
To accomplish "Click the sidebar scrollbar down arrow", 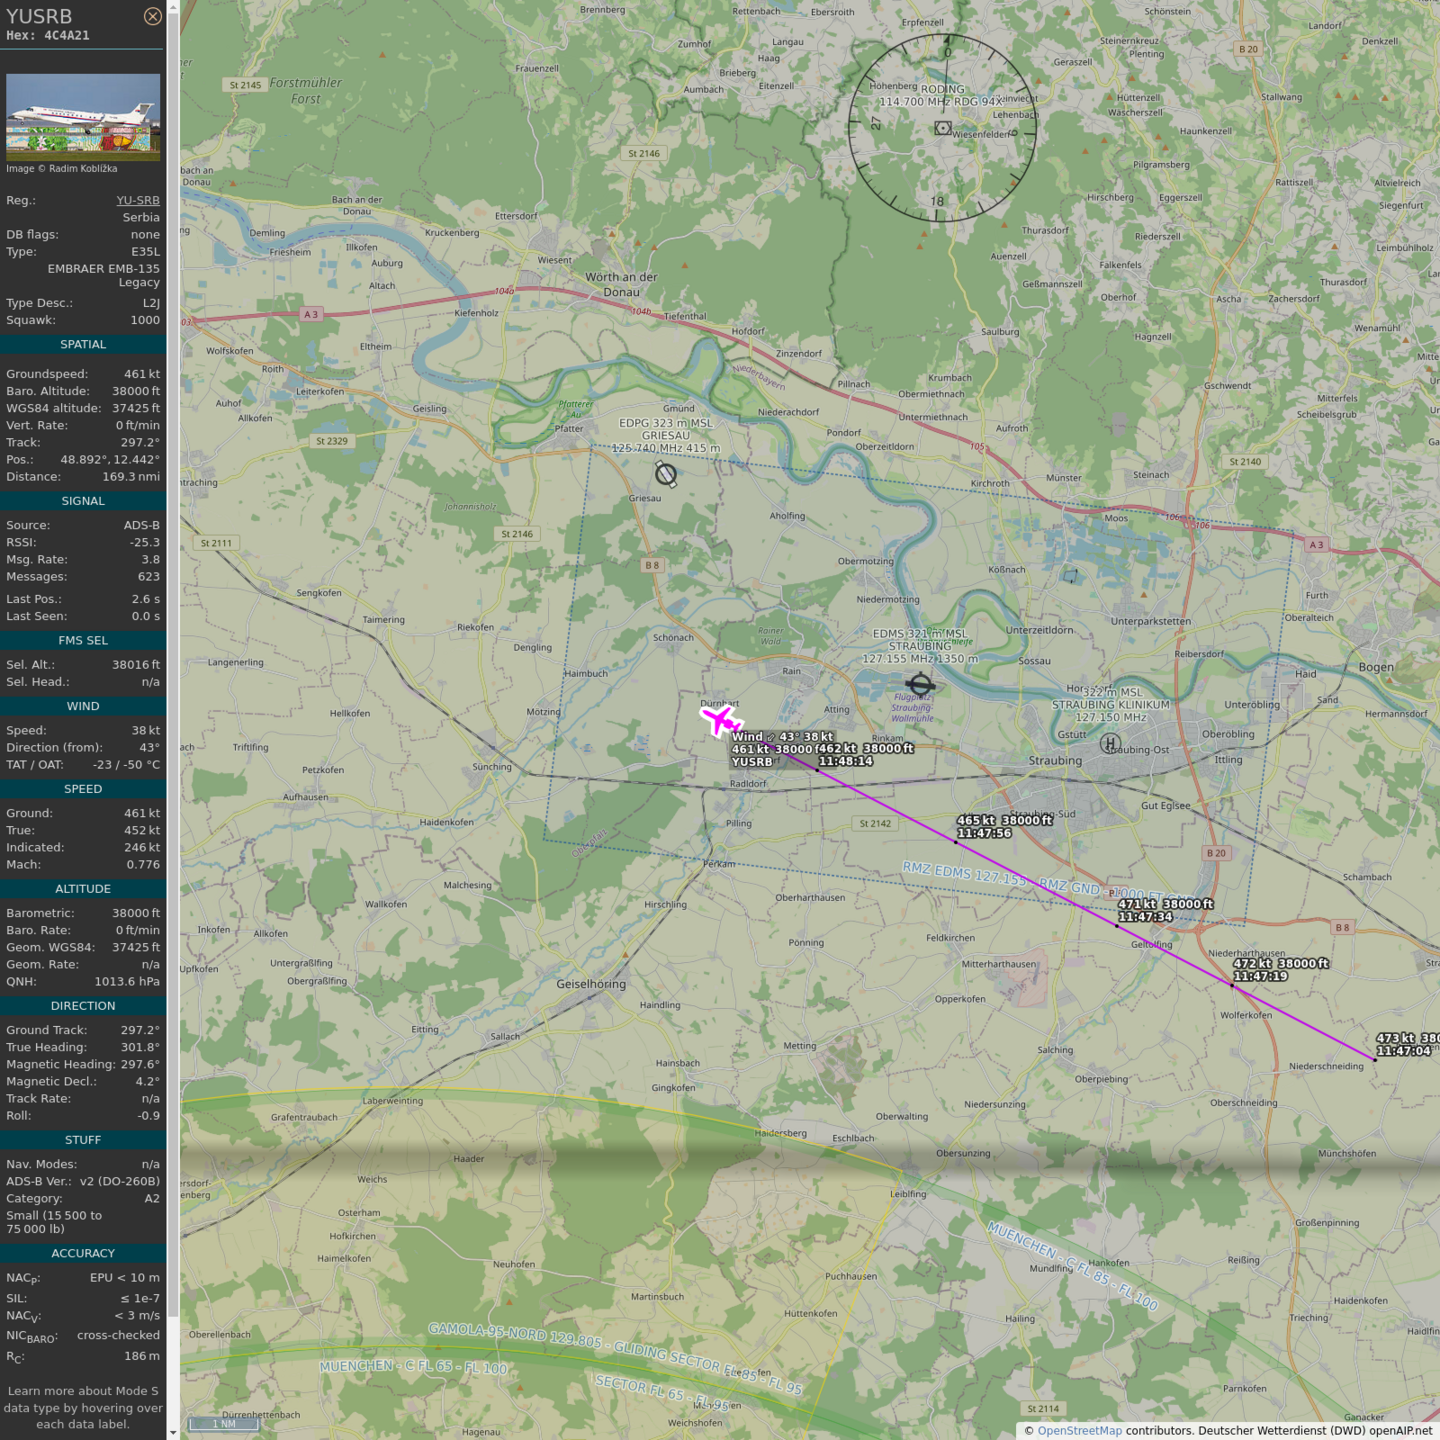I will [173, 1432].
